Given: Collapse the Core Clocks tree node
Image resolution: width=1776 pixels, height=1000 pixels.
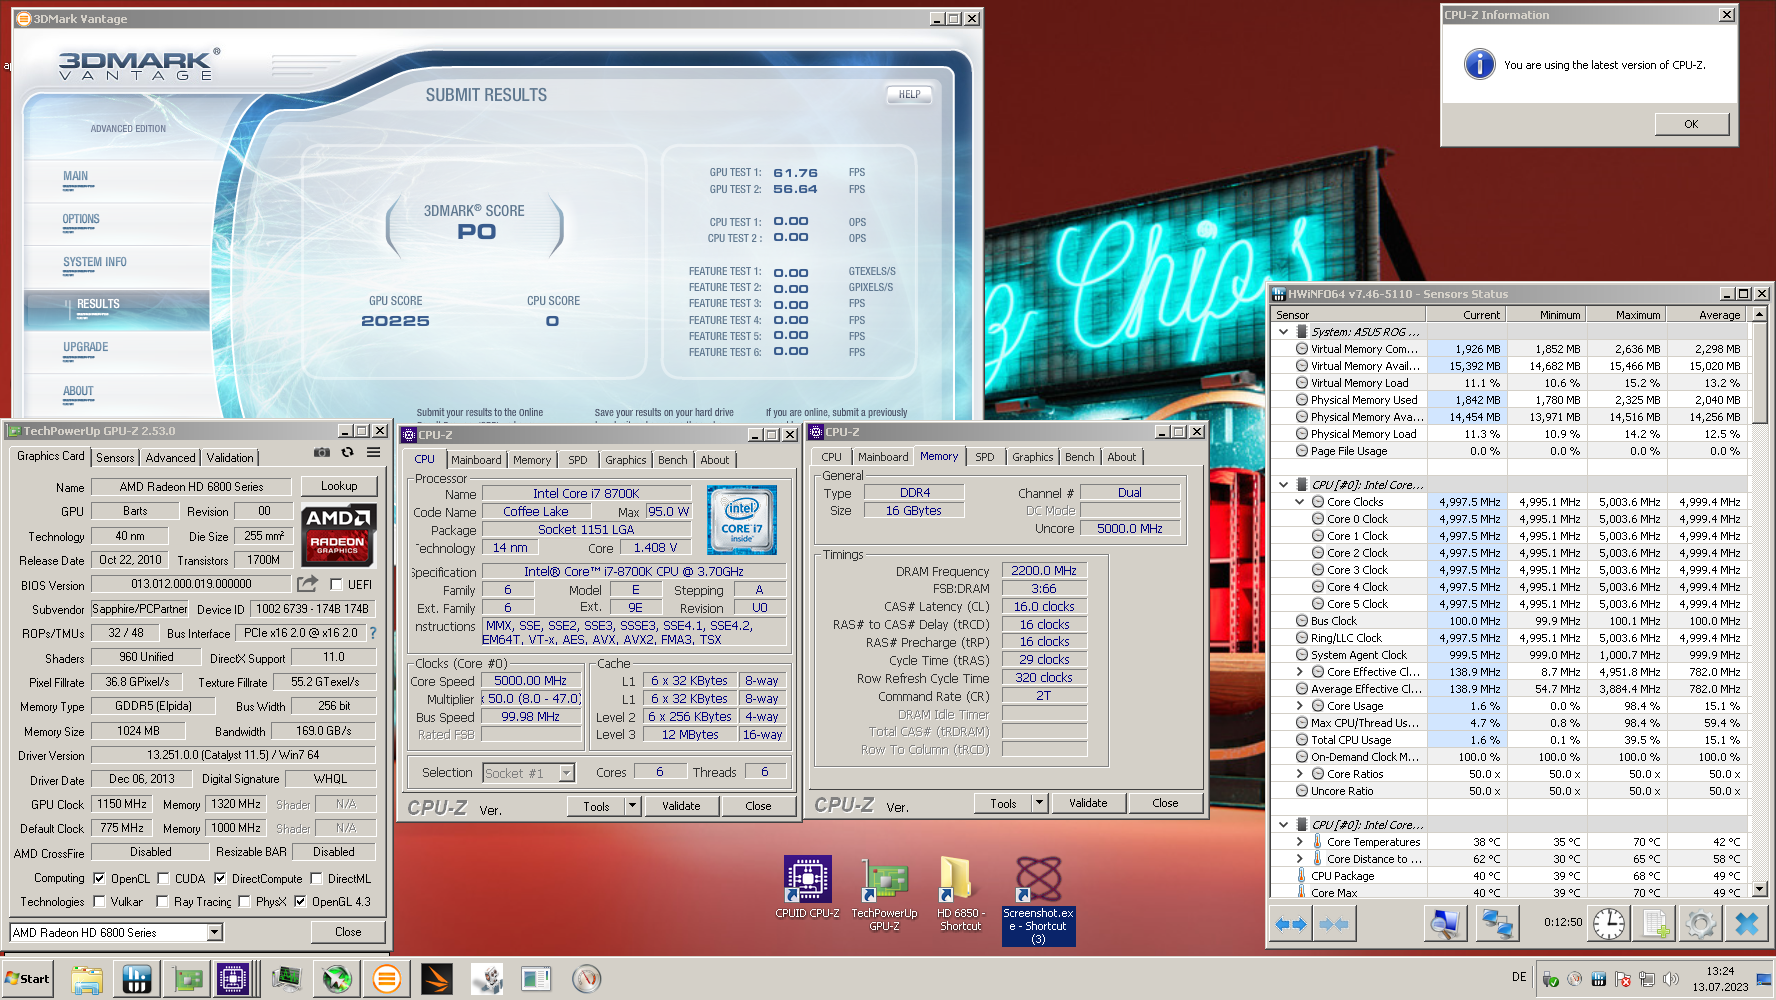Looking at the screenshot, I should point(1300,502).
